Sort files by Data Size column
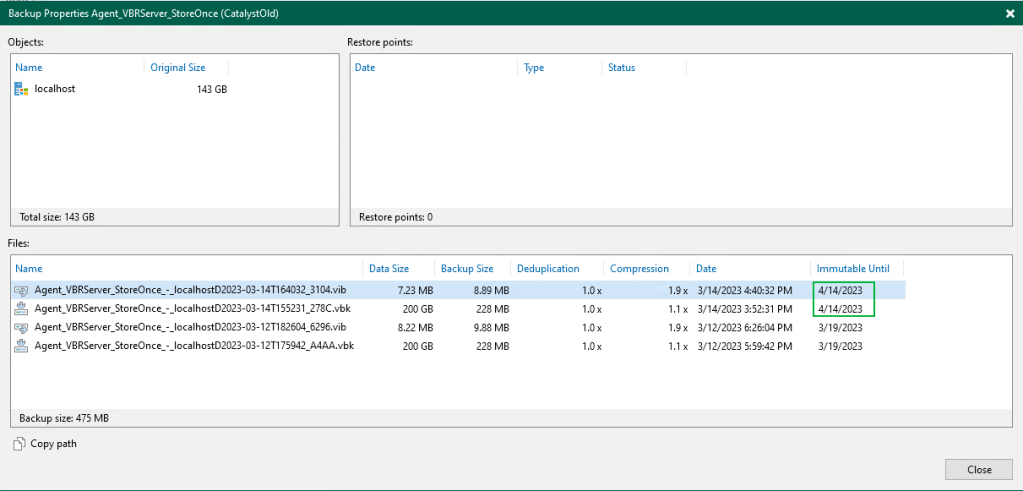This screenshot has width=1023, height=491. coord(389,268)
